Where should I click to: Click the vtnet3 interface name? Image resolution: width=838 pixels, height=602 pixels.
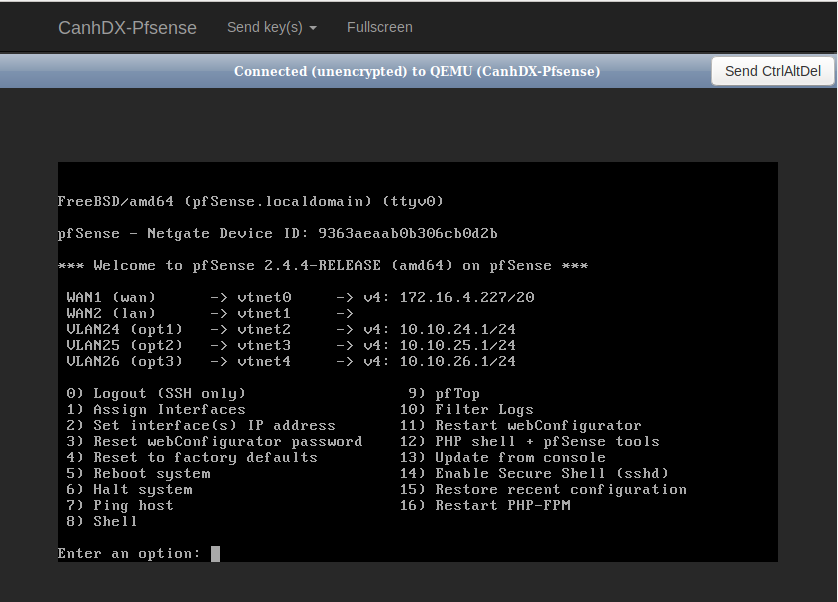click(x=265, y=345)
